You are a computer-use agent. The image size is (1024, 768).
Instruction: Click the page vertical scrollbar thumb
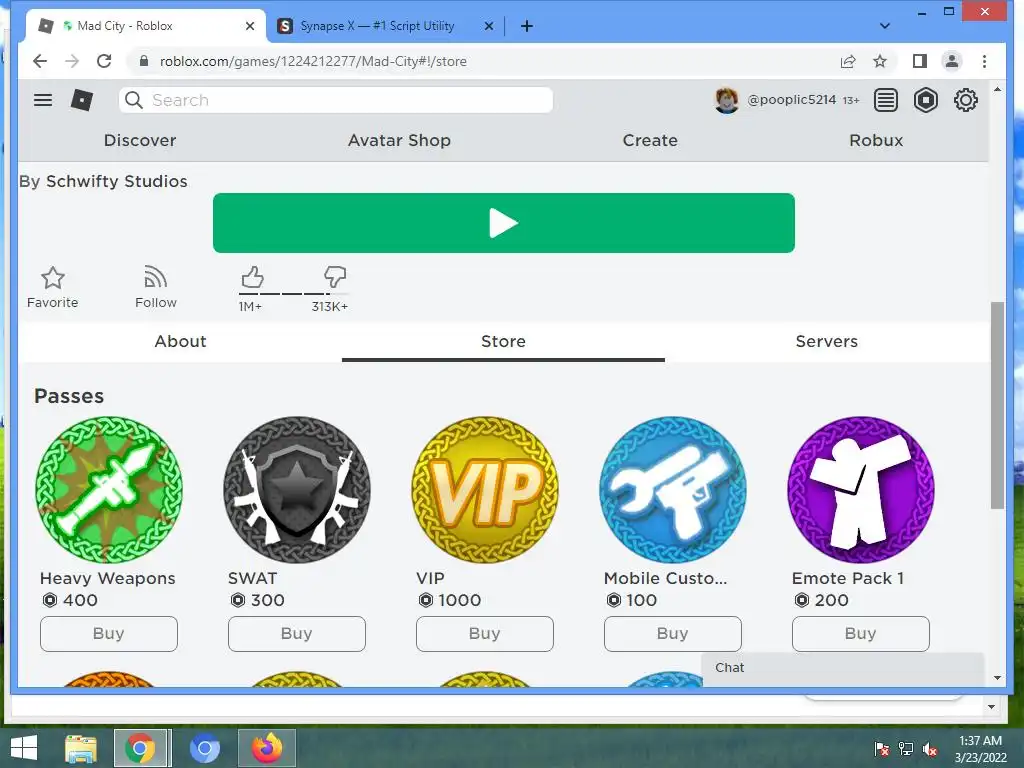pos(997,405)
